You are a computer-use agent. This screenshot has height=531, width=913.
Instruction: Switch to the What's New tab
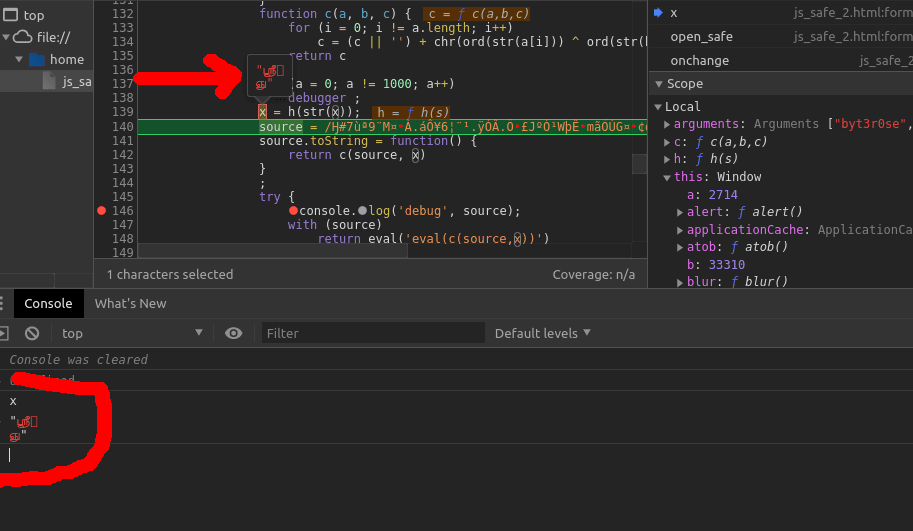click(130, 303)
